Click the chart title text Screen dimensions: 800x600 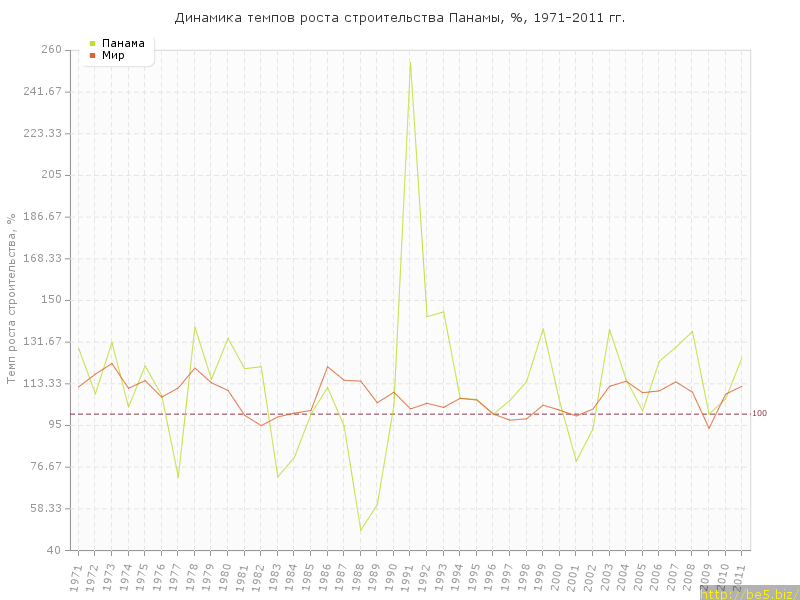pyautogui.click(x=400, y=18)
